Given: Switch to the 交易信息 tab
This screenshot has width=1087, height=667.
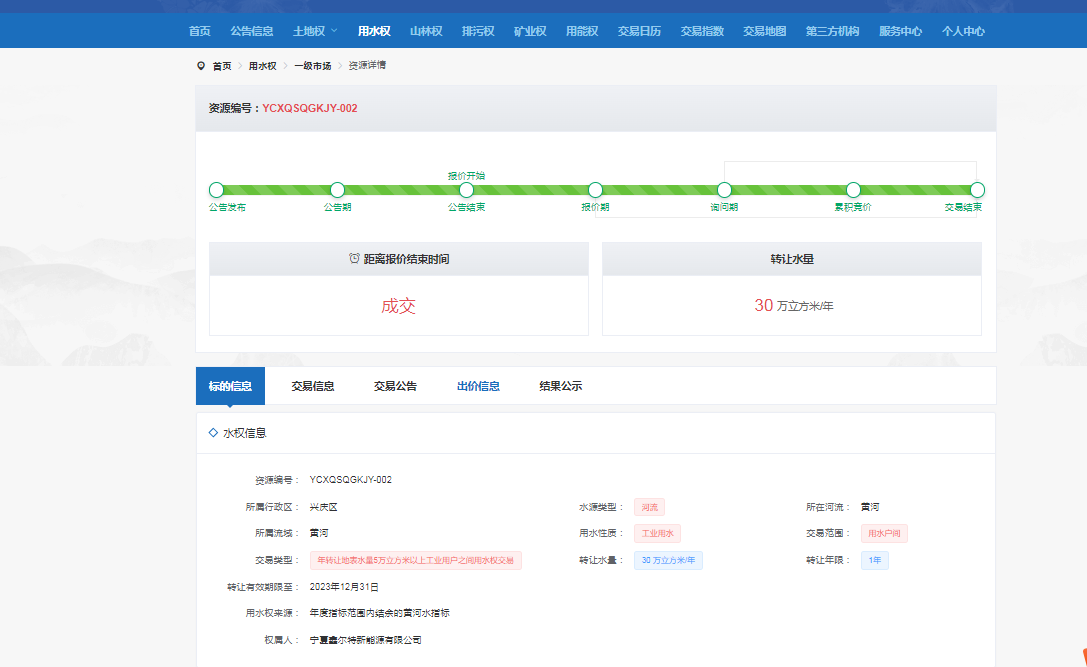Looking at the screenshot, I should (x=312, y=386).
